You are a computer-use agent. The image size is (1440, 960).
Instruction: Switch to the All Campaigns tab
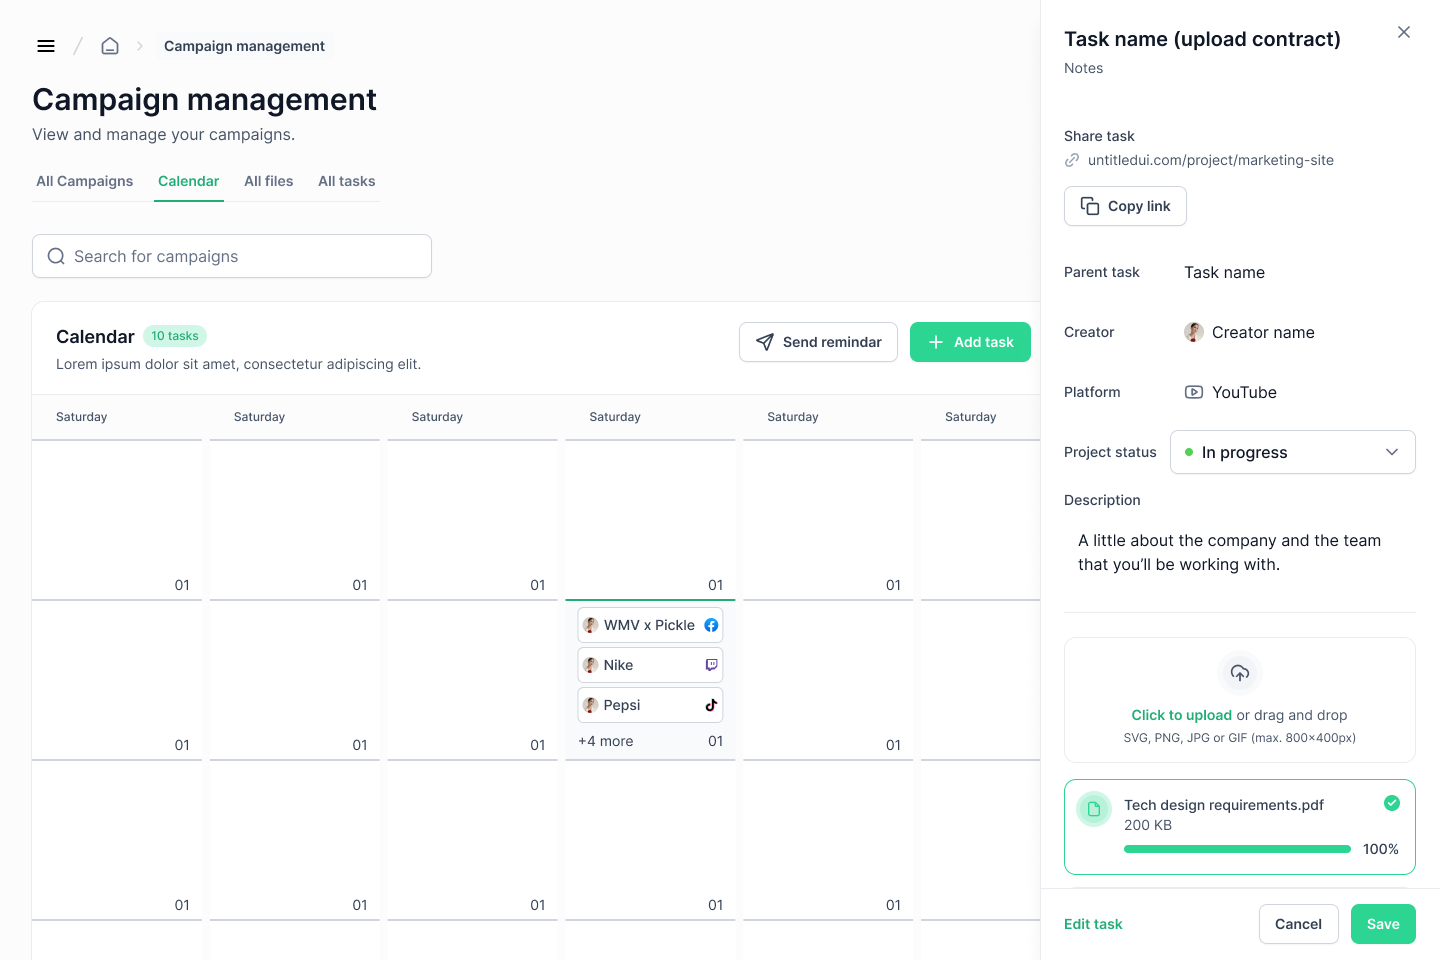click(84, 181)
